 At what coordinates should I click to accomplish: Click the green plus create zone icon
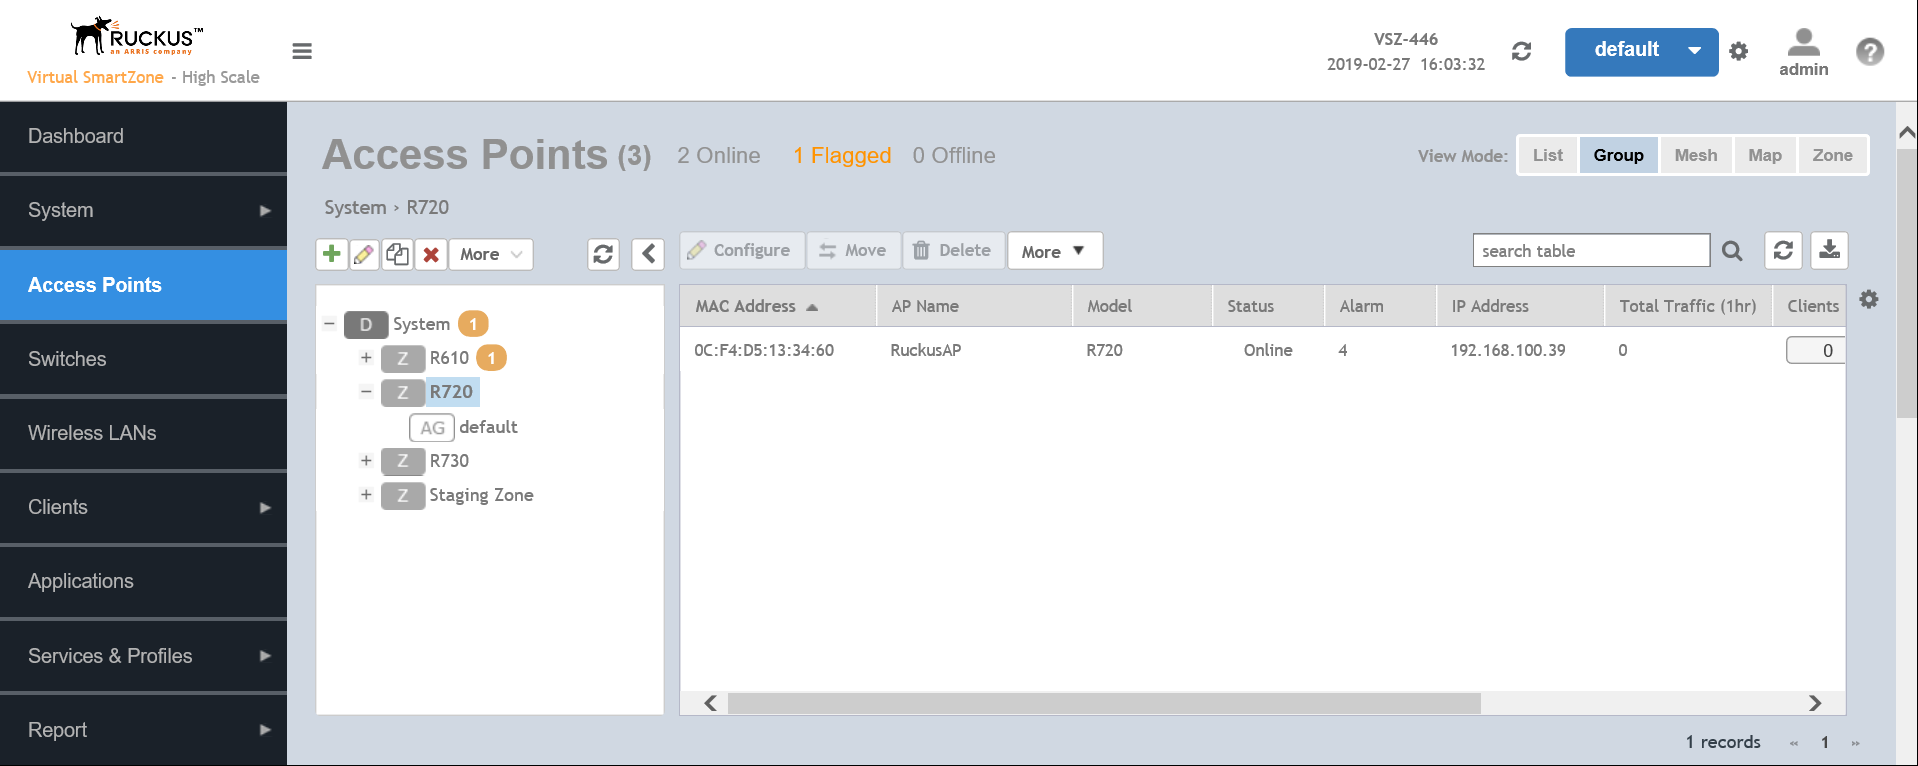coord(331,254)
